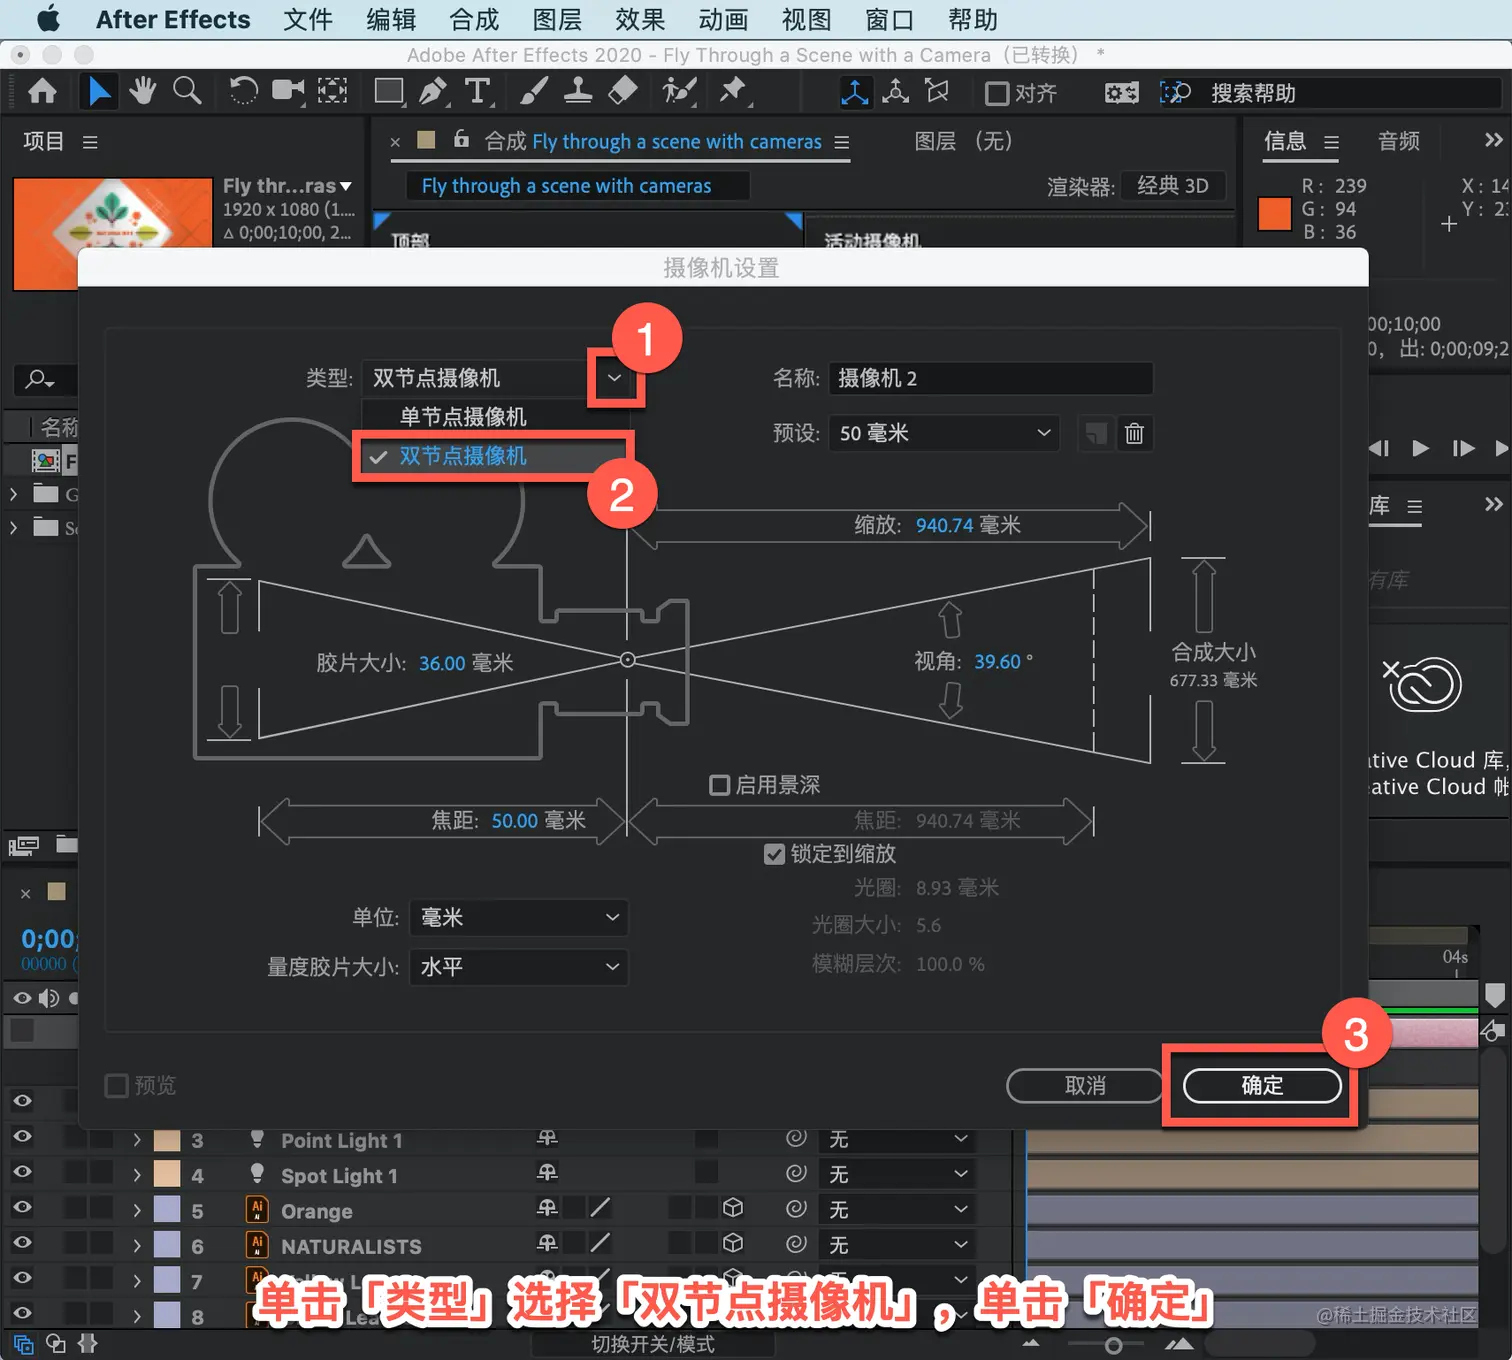The width and height of the screenshot is (1512, 1360).
Task: Expand the NATURALISTS layer properties
Action: 137,1246
